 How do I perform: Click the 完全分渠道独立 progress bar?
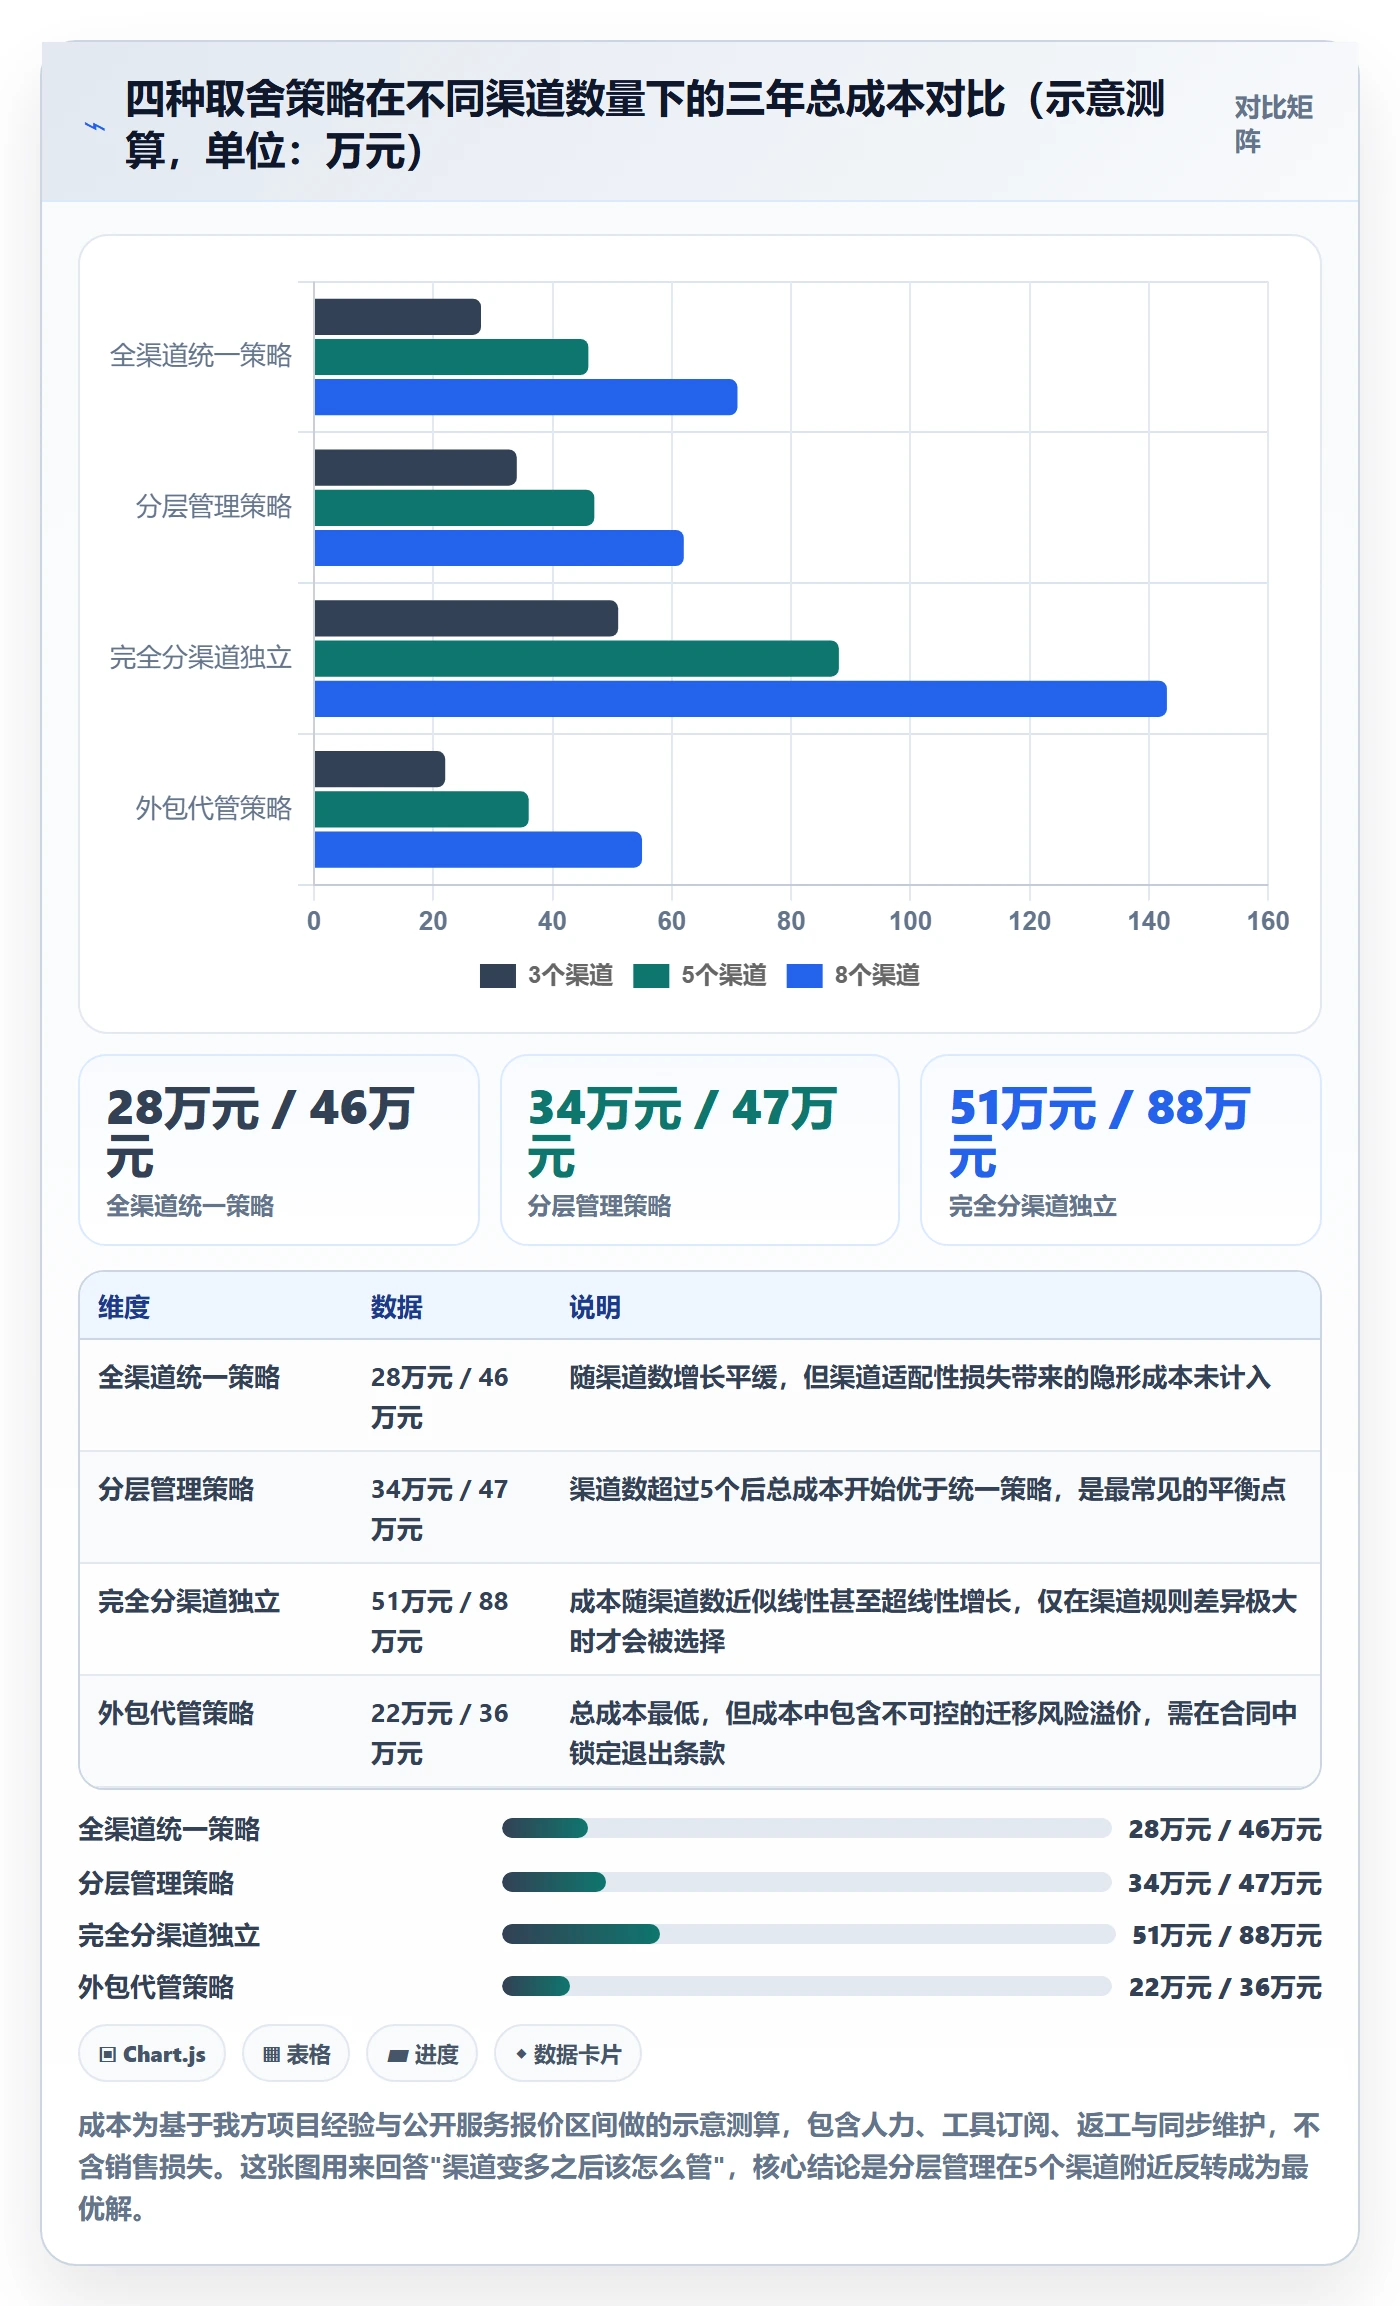[x=808, y=1934]
